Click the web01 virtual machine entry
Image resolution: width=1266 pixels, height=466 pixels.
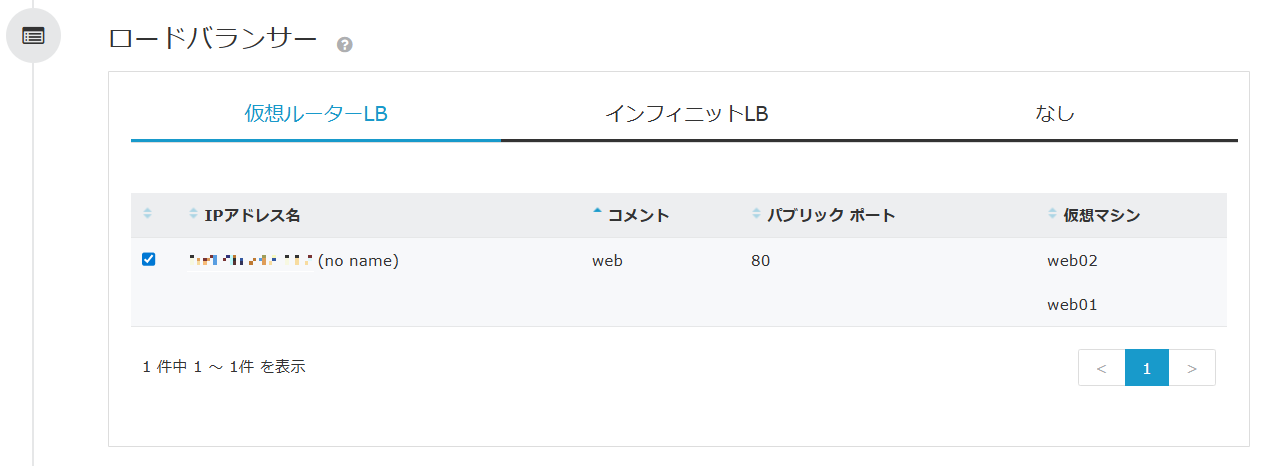tap(1072, 305)
